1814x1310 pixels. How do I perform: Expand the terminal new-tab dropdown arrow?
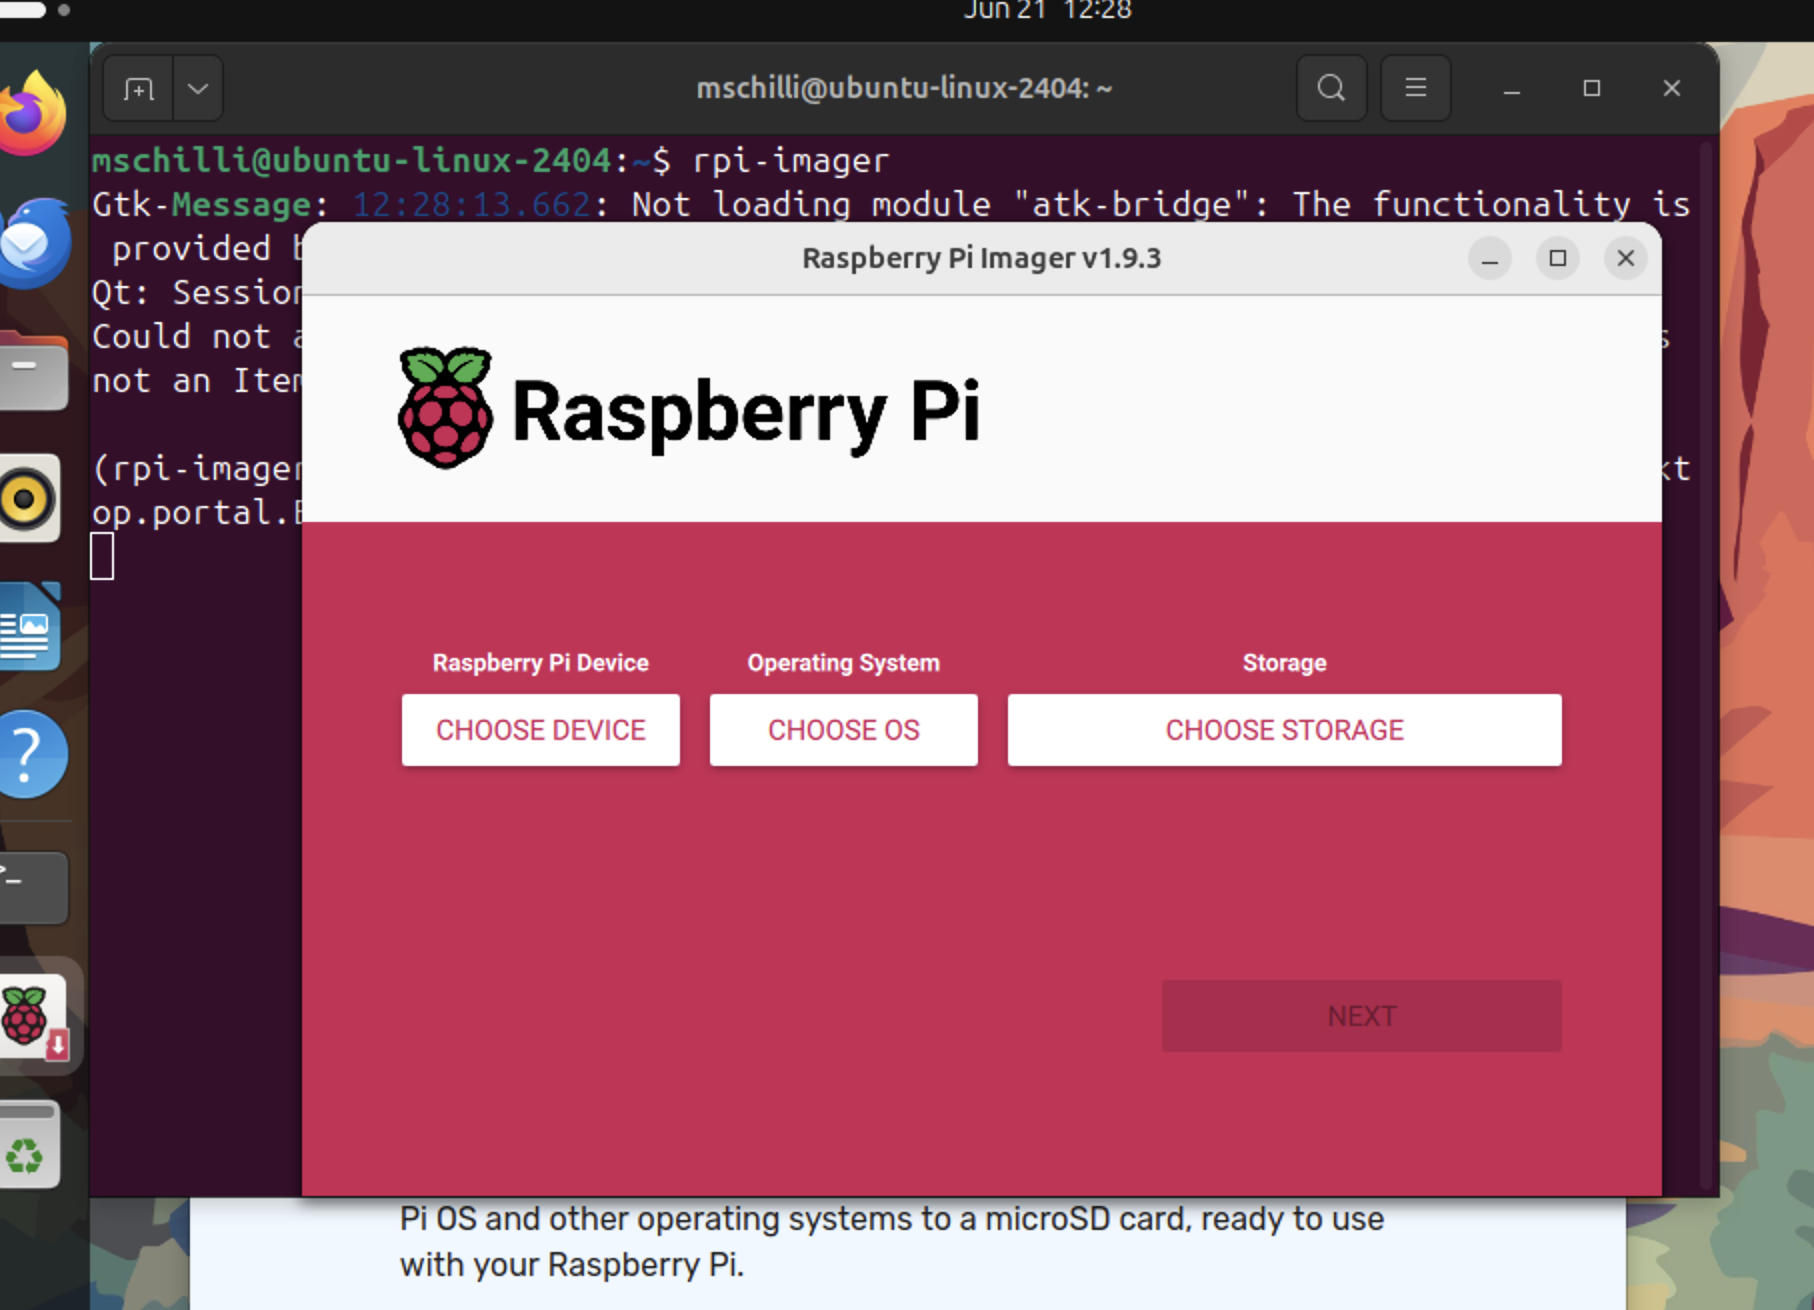coord(198,89)
